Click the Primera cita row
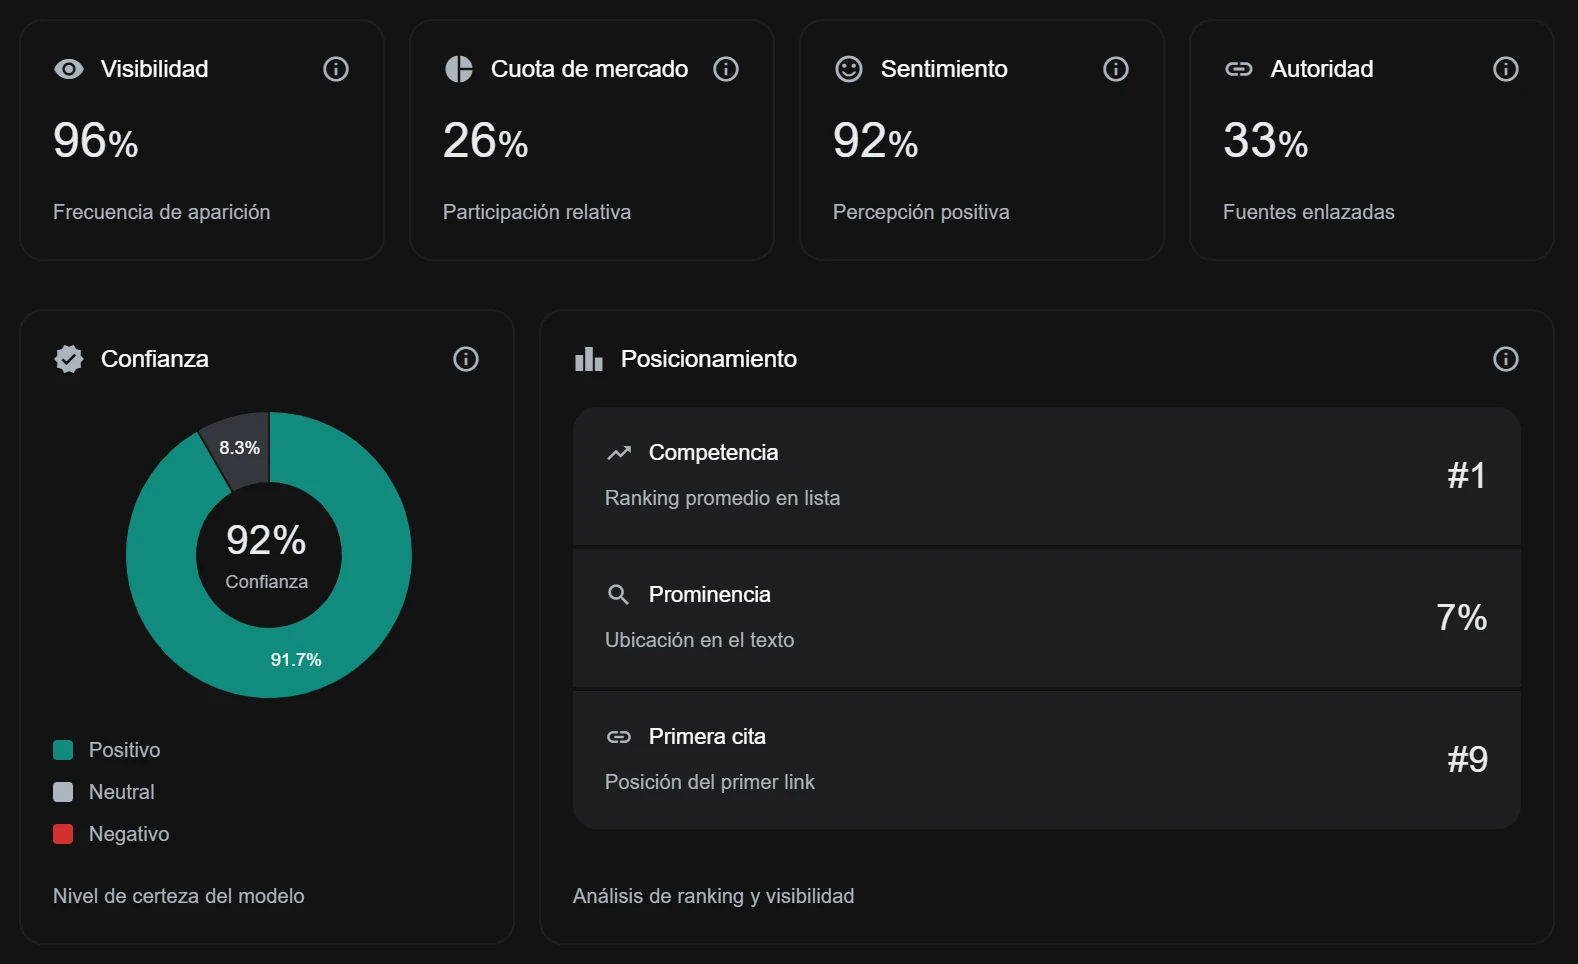 (x=1046, y=760)
